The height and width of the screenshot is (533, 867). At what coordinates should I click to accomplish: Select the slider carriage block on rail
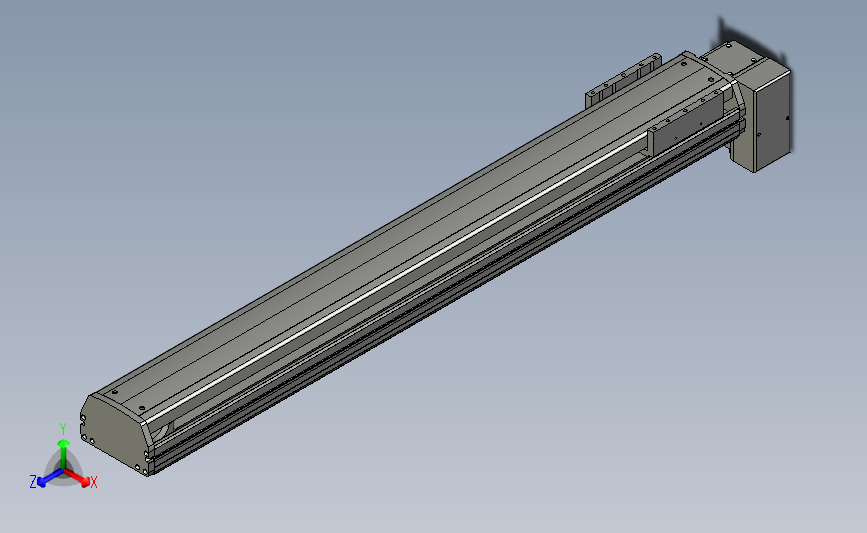point(686,121)
